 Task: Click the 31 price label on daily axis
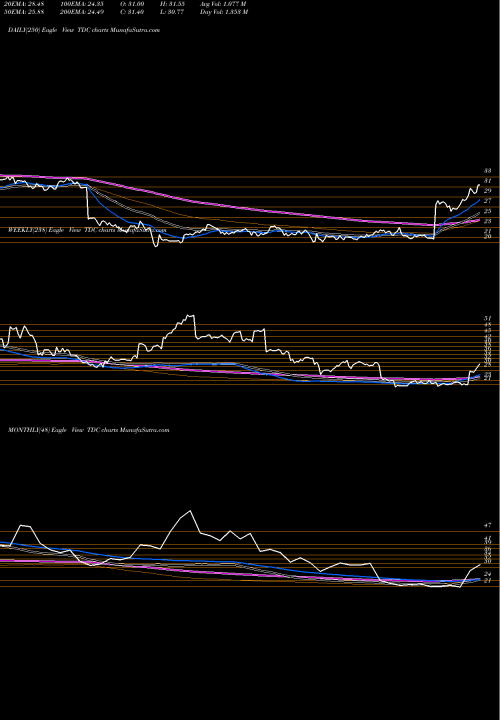click(x=488, y=181)
